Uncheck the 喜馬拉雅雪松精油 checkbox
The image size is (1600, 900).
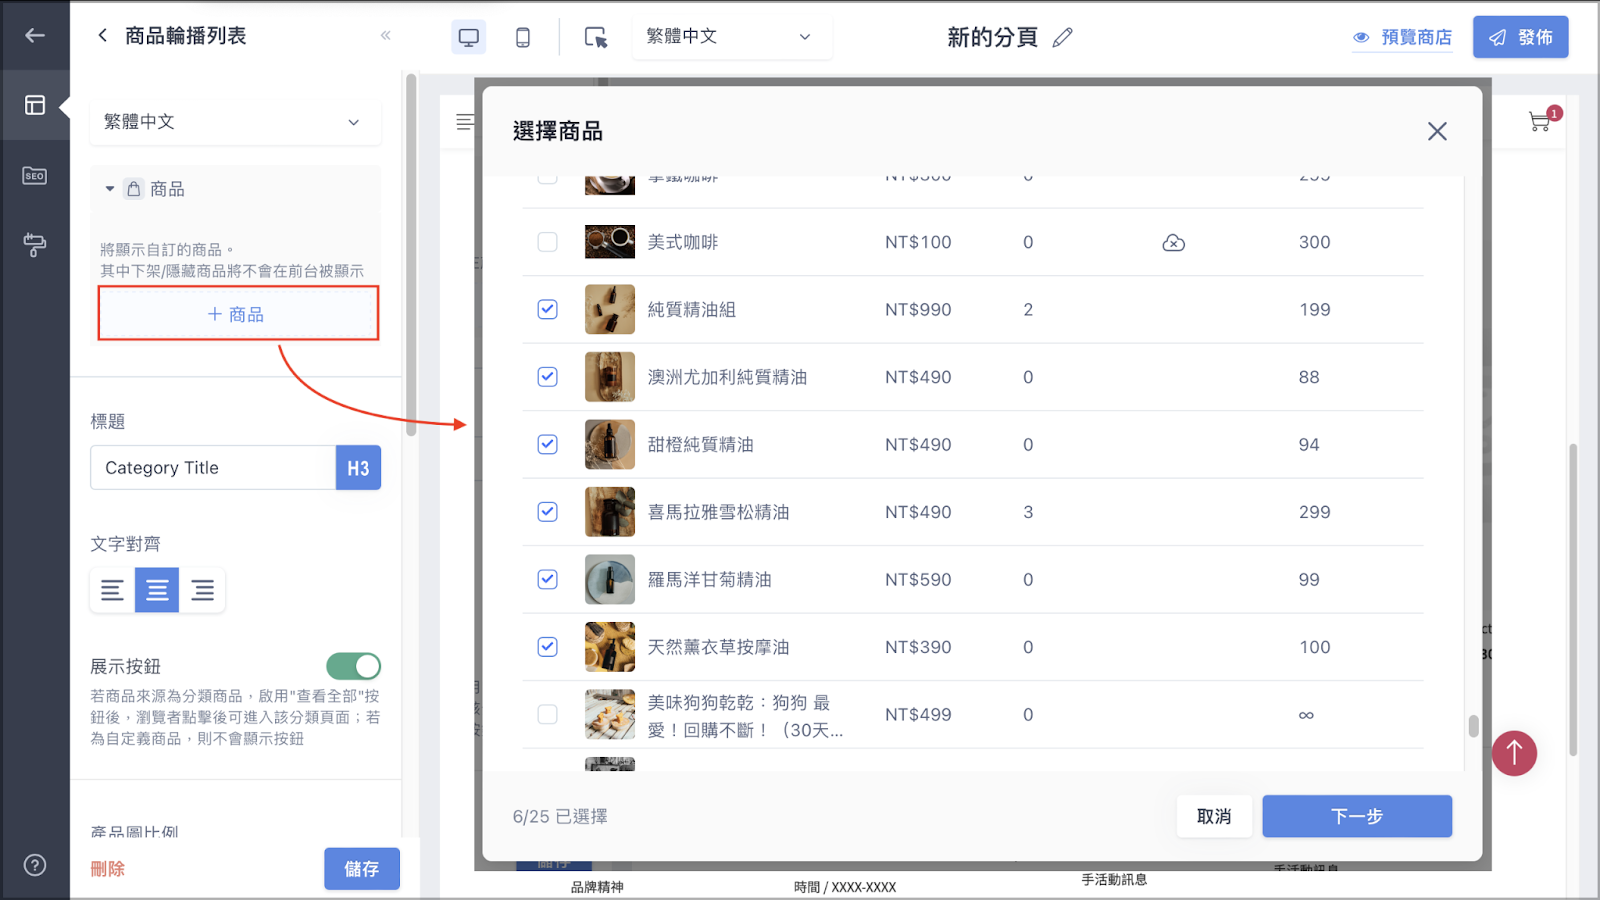click(x=547, y=512)
